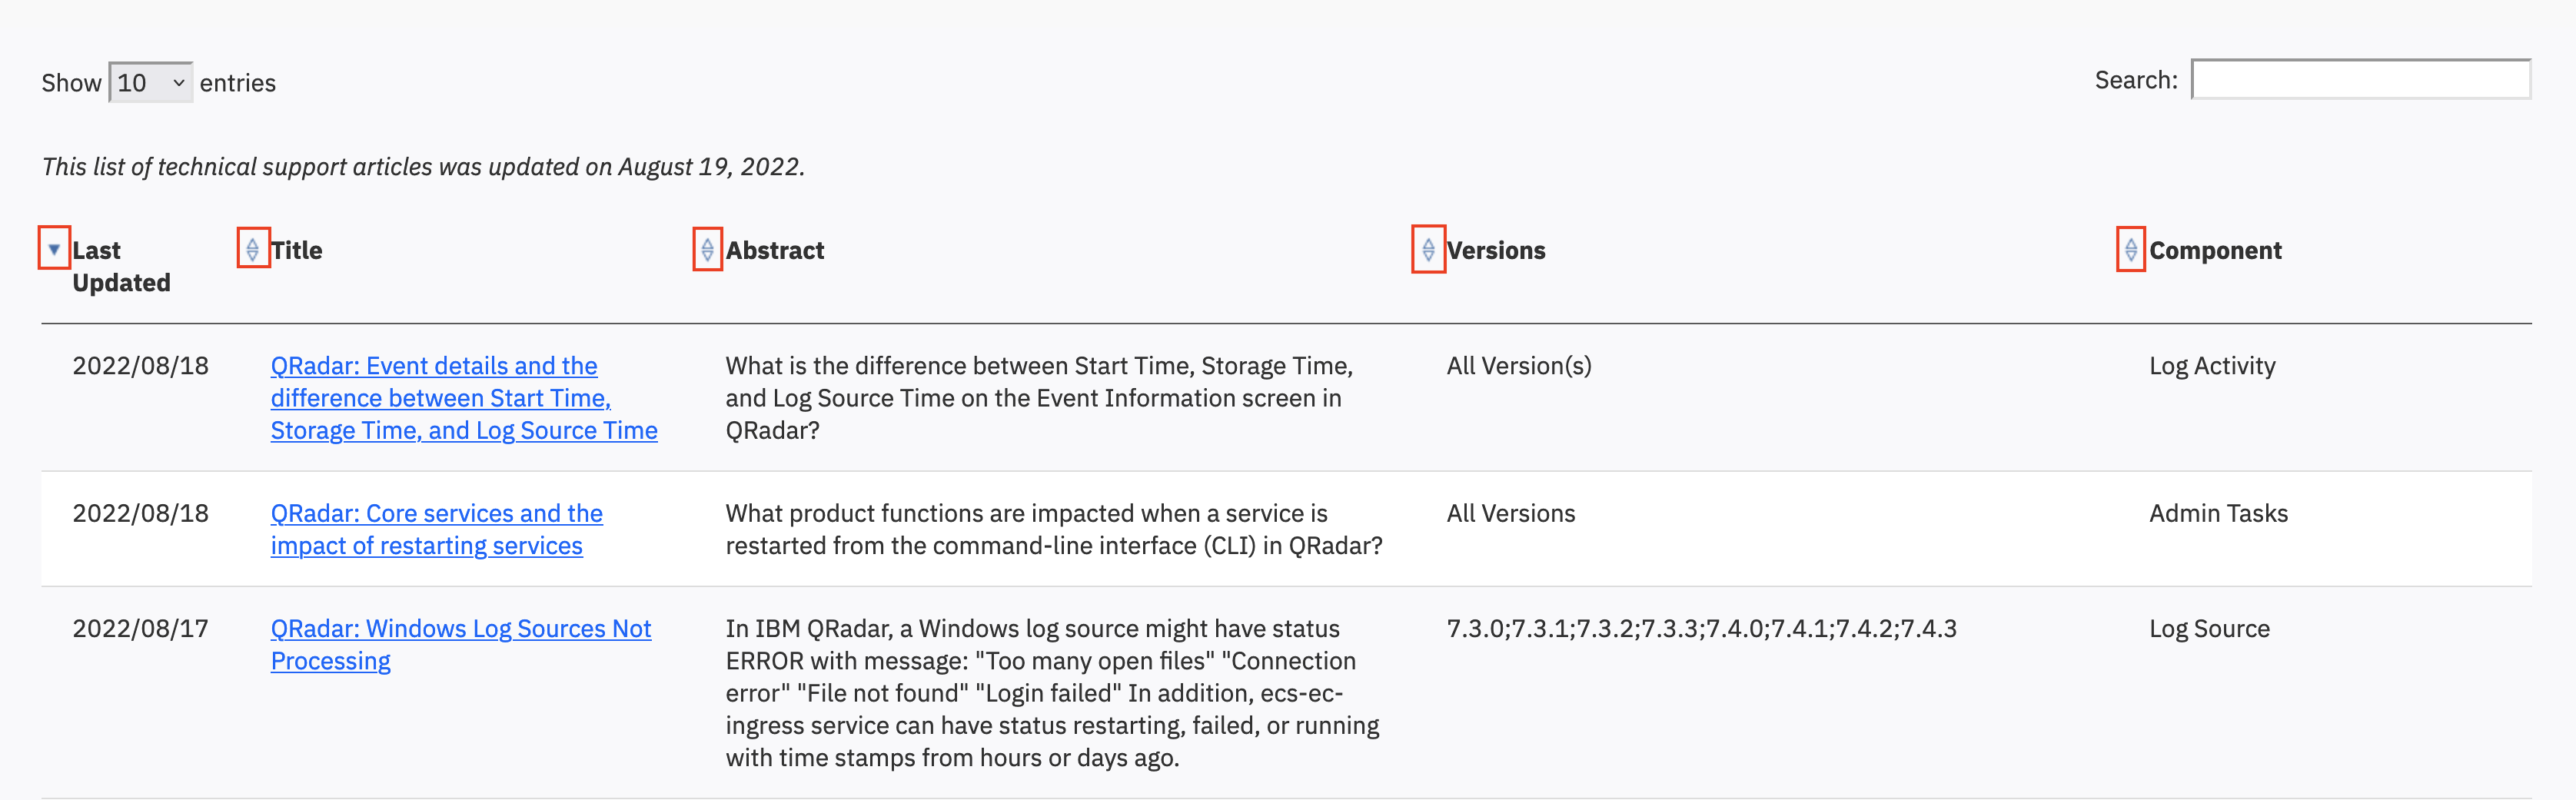This screenshot has height=800, width=2576.
Task: Click the Versions column sort icon
Action: pyautogui.click(x=1428, y=249)
